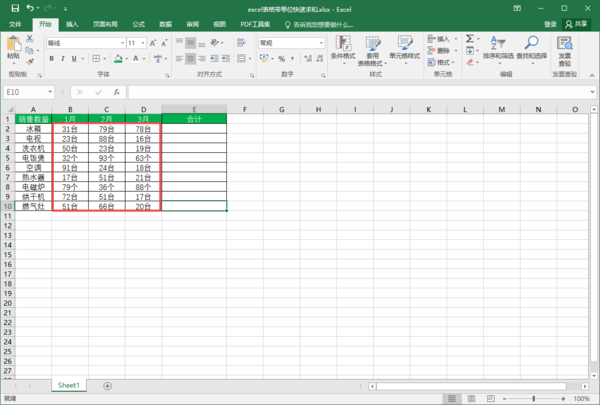Switch to the Formulas (公式) tab

coord(138,23)
